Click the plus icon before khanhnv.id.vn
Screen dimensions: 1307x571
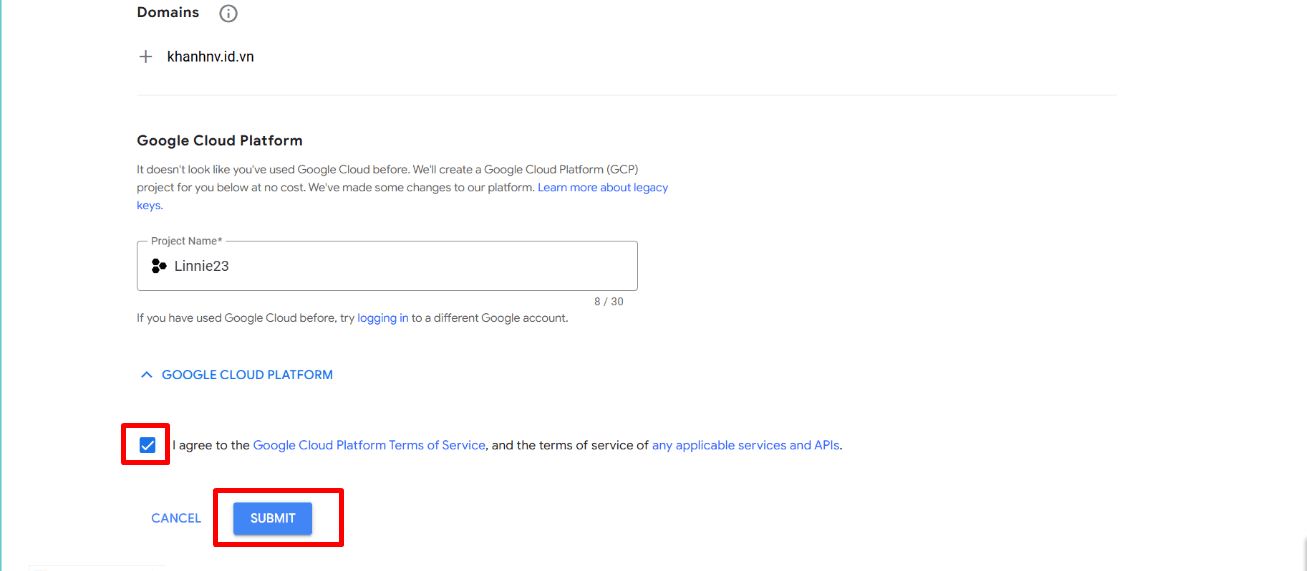tap(146, 57)
